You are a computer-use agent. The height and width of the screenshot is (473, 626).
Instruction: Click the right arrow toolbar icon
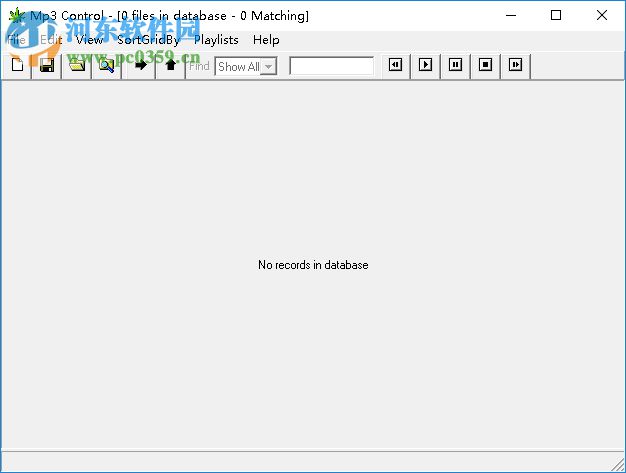[x=140, y=65]
